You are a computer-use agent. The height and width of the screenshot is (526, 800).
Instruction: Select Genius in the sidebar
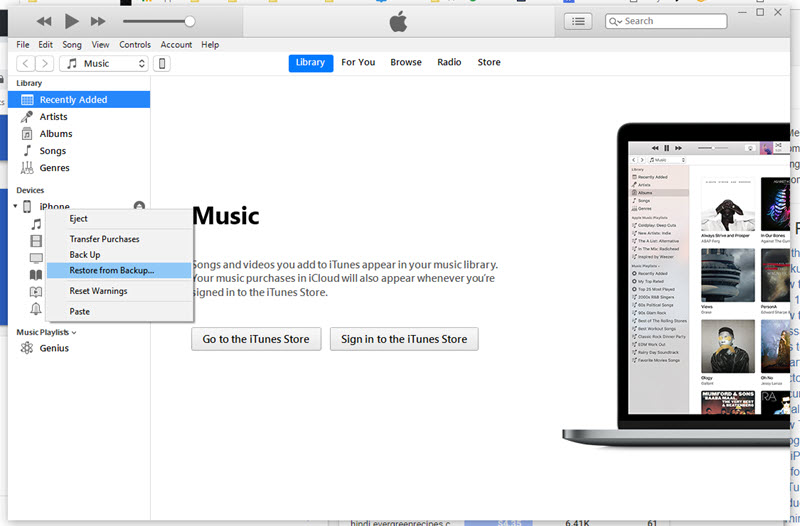tap(79, 348)
